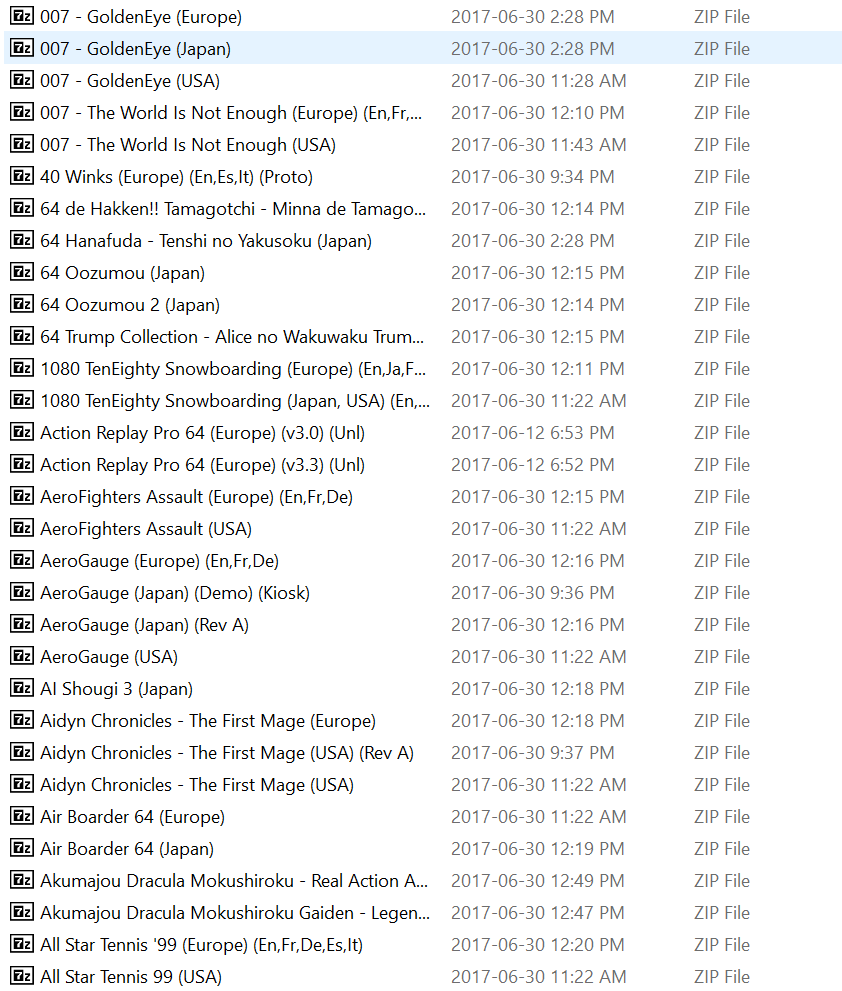This screenshot has height=991, width=842.
Task: Click the icon for Akumajou Dracula Mokushiroku Gaiden
Action: (22, 913)
